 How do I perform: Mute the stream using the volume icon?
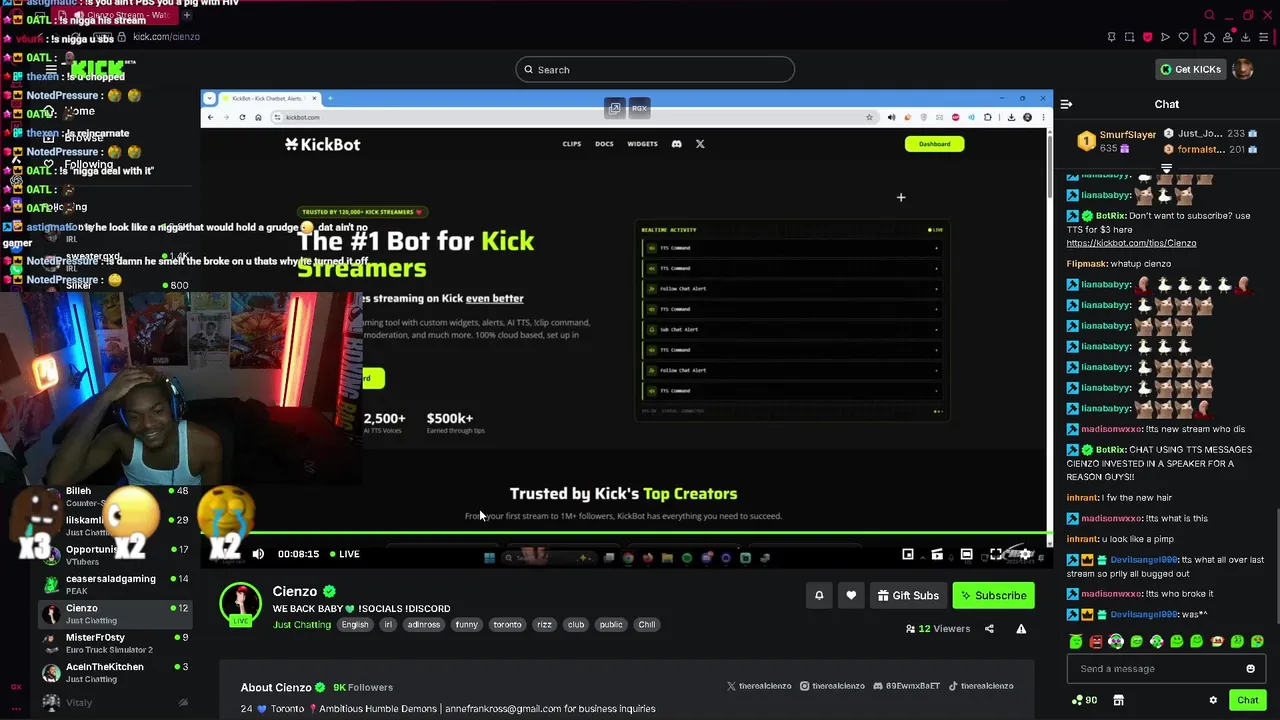tap(258, 554)
